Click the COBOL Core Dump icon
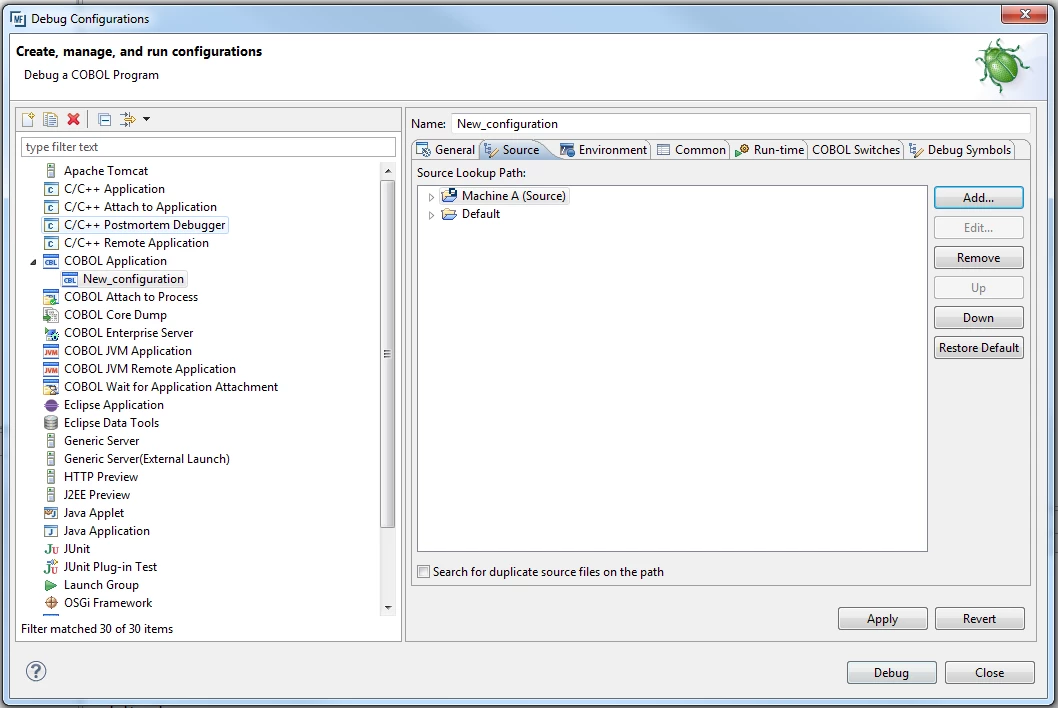 point(51,315)
